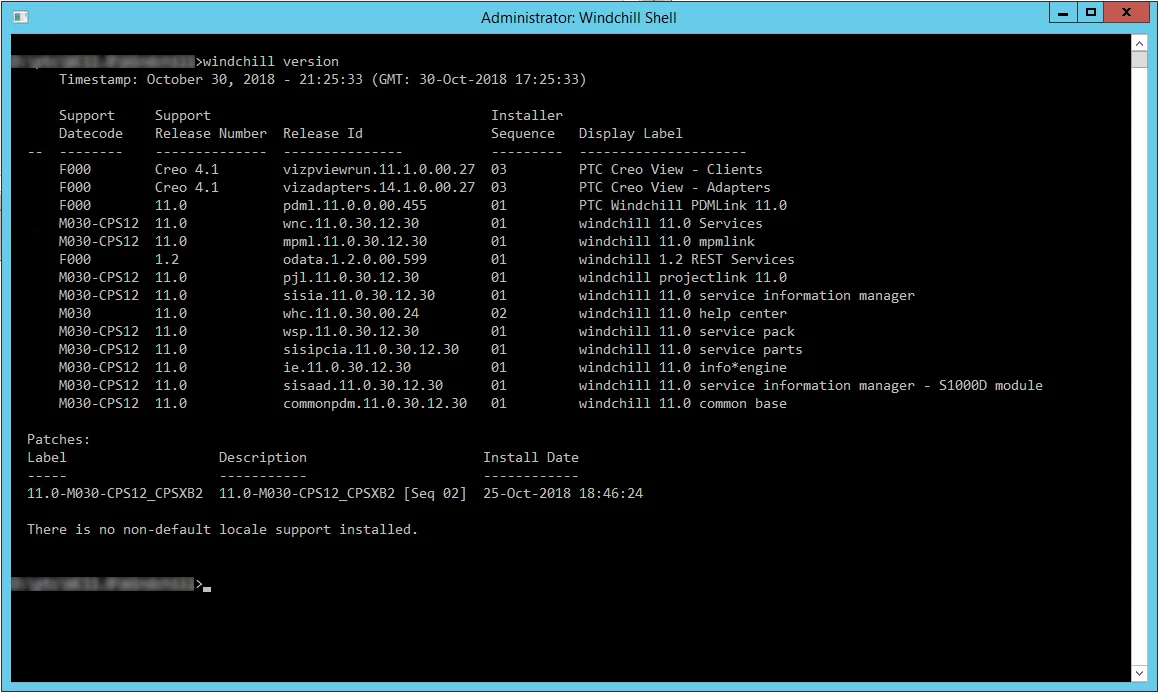Image resolution: width=1158 pixels, height=692 pixels.
Task: Click 'wnc.11.0.30.12.30' release id
Action: click(x=351, y=223)
